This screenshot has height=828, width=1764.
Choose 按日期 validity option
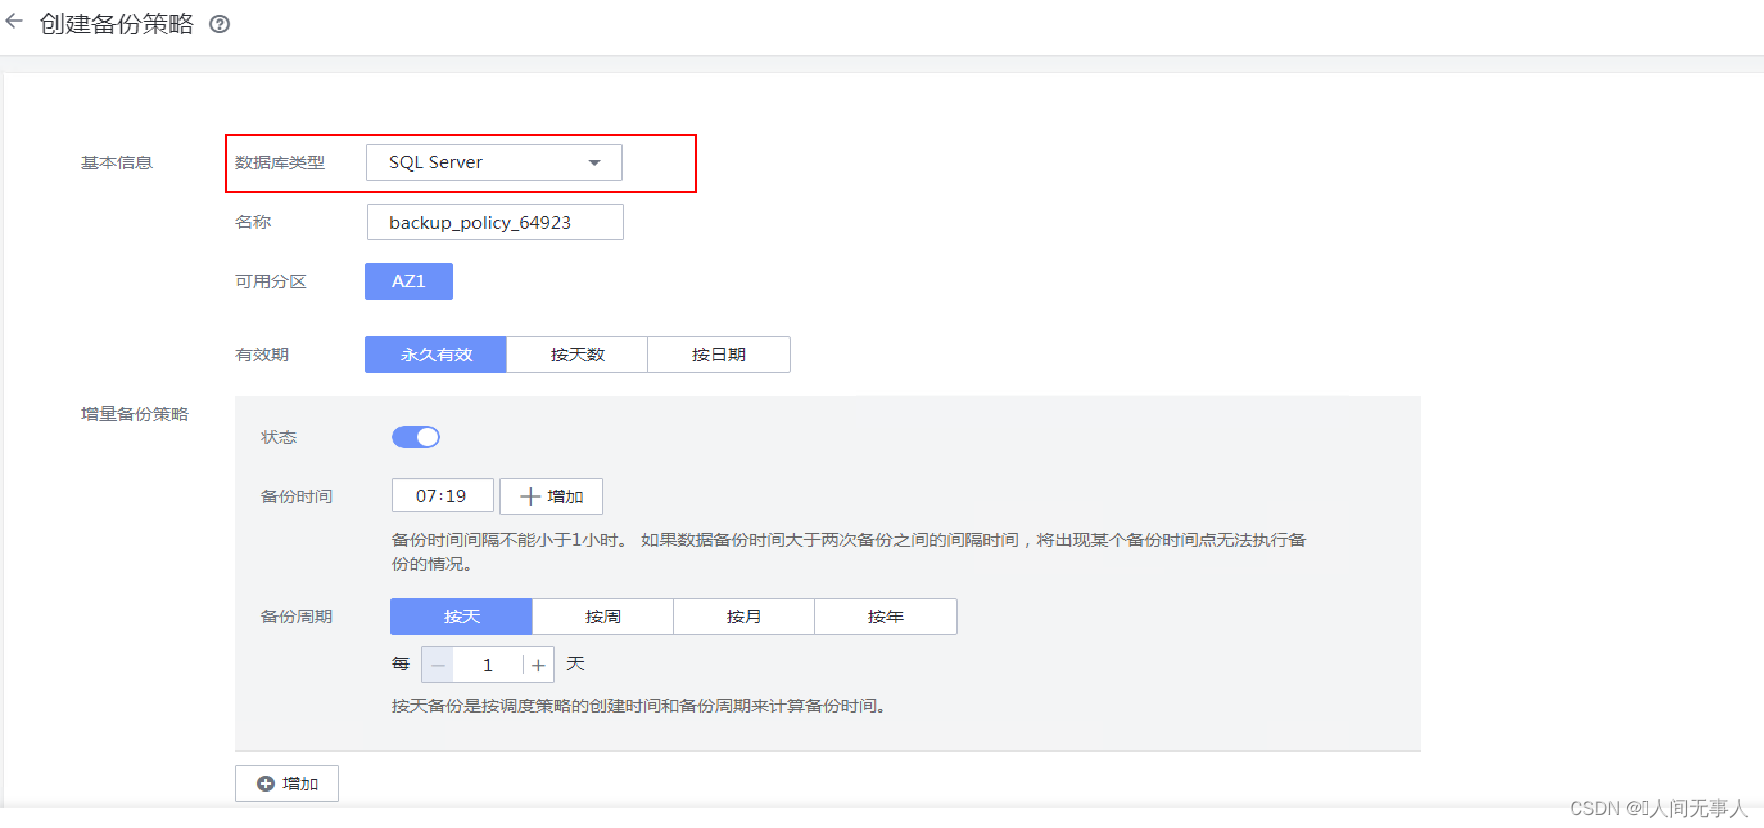pyautogui.click(x=719, y=354)
